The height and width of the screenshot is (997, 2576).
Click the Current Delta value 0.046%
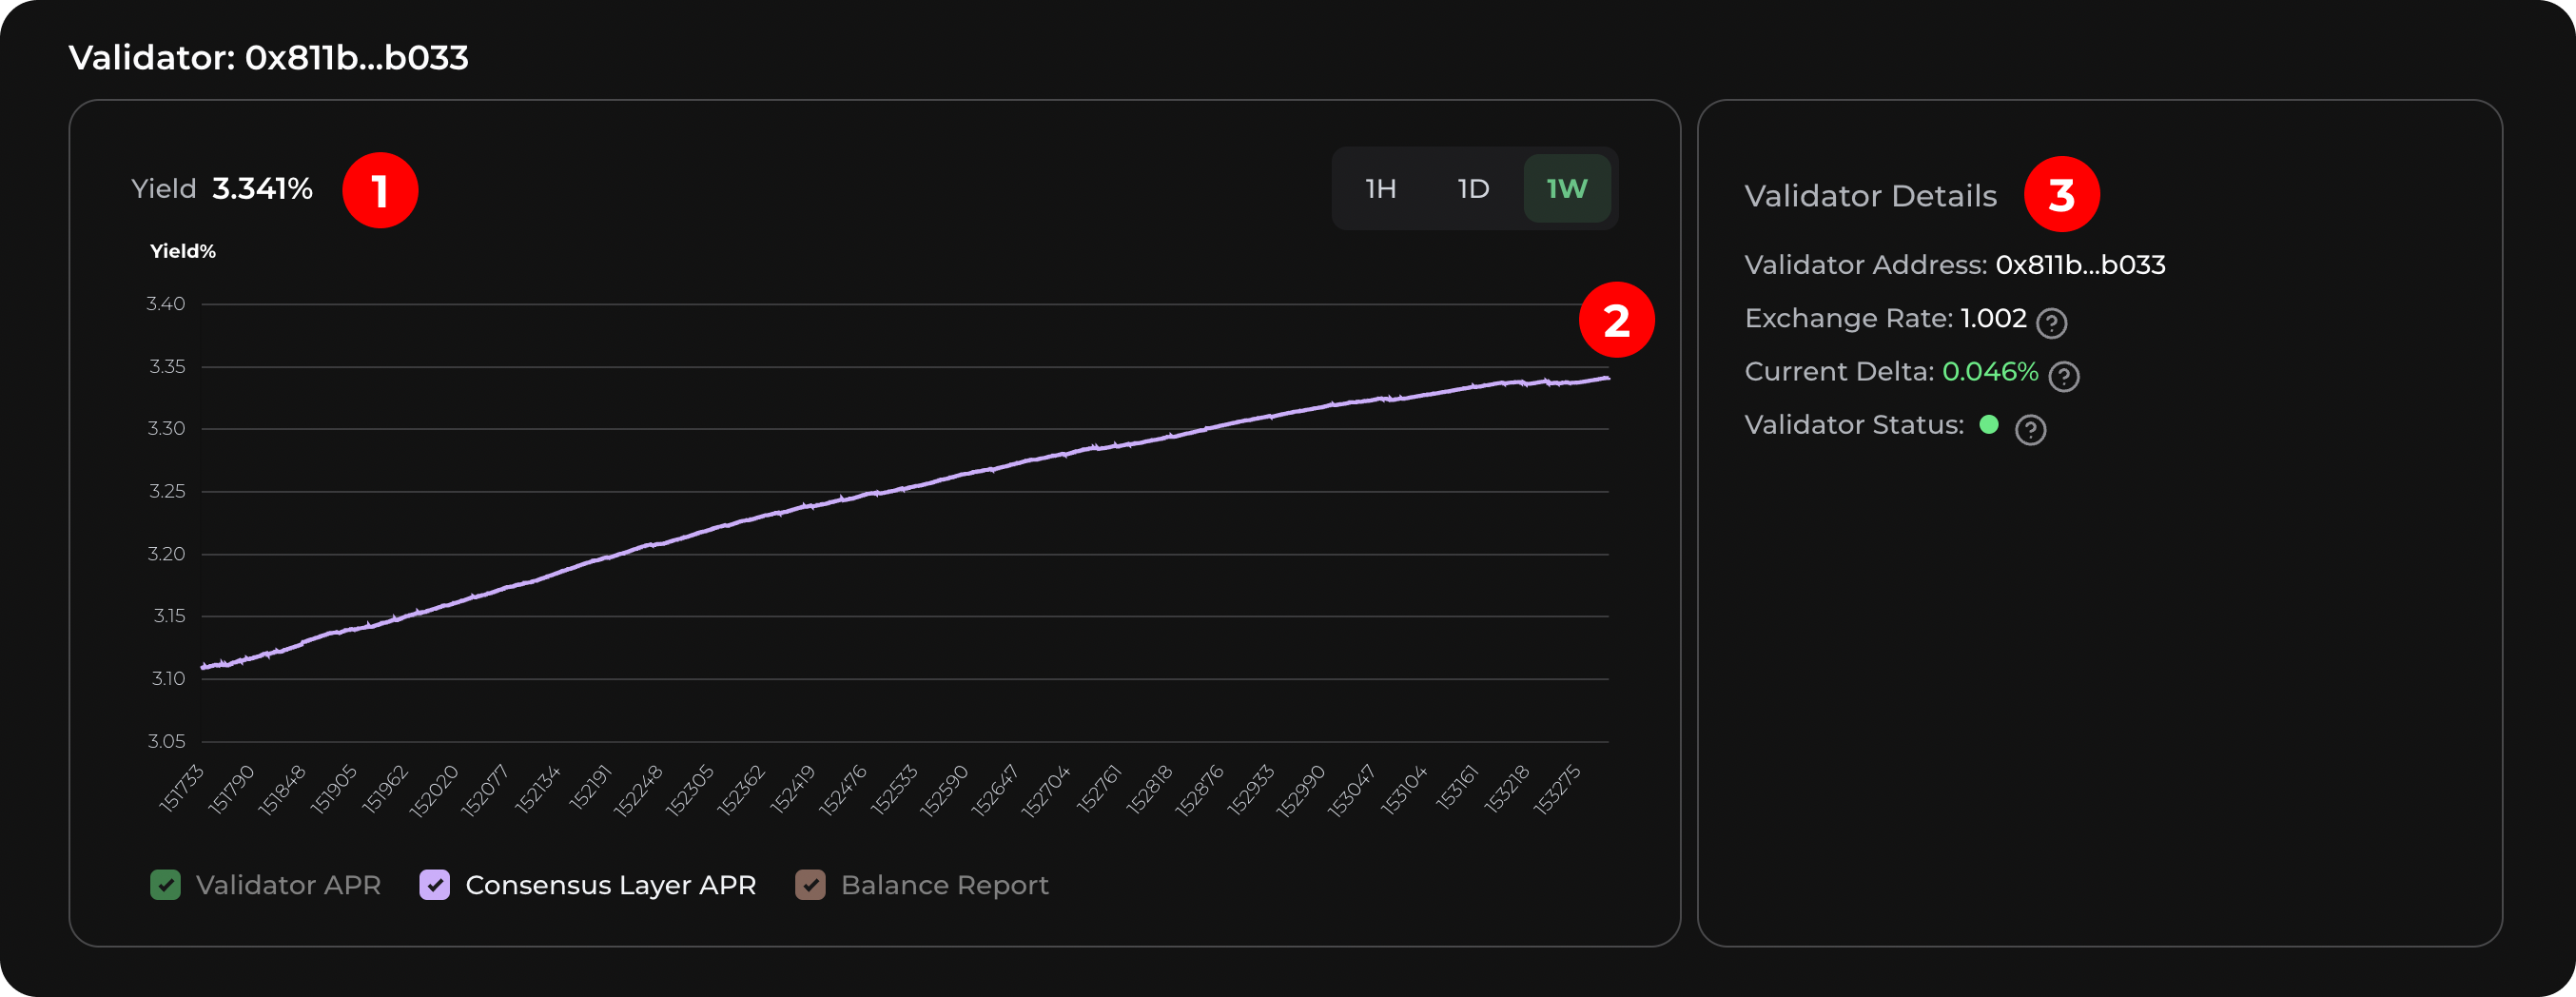pyautogui.click(x=1990, y=372)
